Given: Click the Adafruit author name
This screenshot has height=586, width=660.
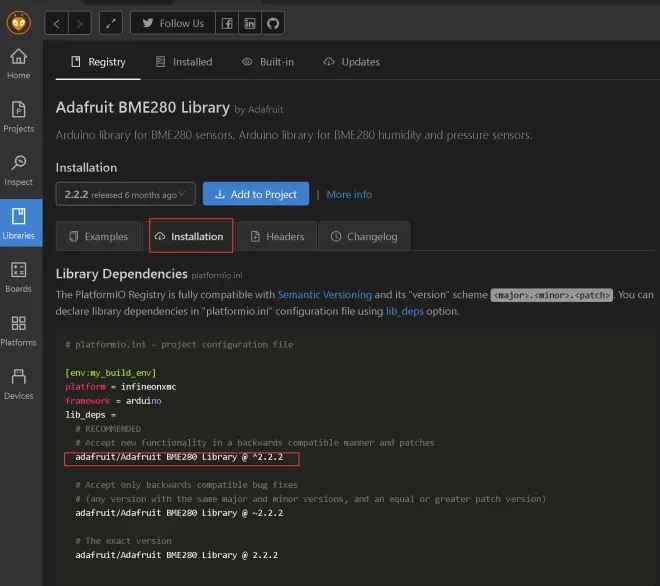Looking at the screenshot, I should [265, 109].
